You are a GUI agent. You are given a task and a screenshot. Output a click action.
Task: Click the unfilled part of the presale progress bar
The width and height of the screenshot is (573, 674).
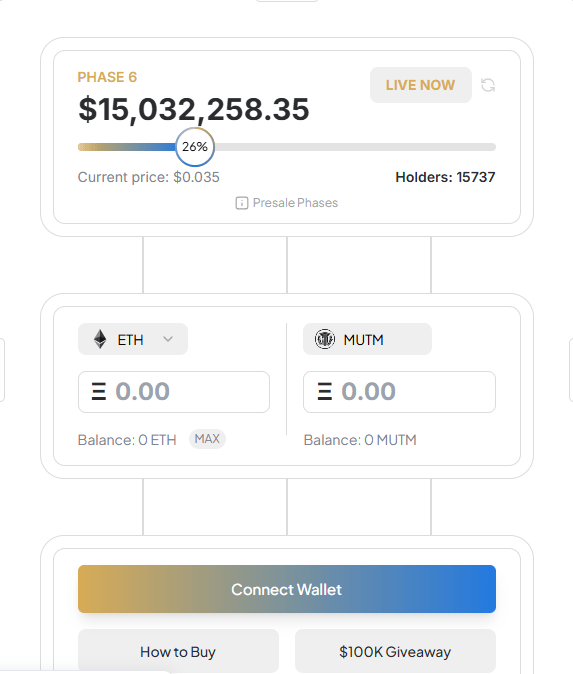[x=355, y=147]
